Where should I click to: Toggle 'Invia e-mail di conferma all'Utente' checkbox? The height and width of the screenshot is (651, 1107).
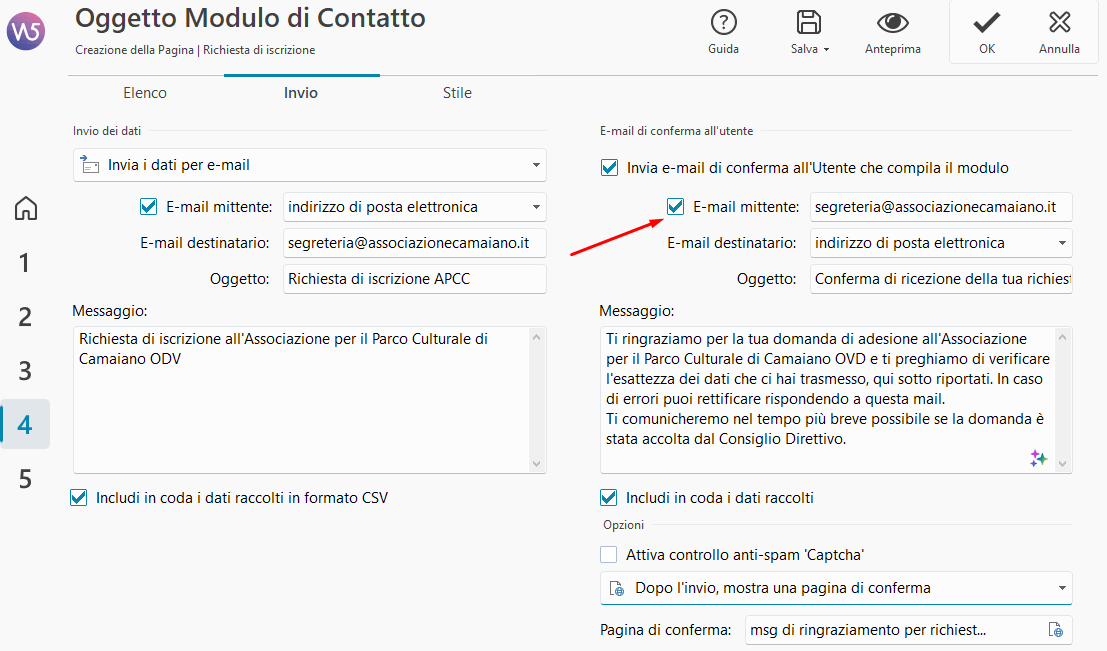pos(609,168)
